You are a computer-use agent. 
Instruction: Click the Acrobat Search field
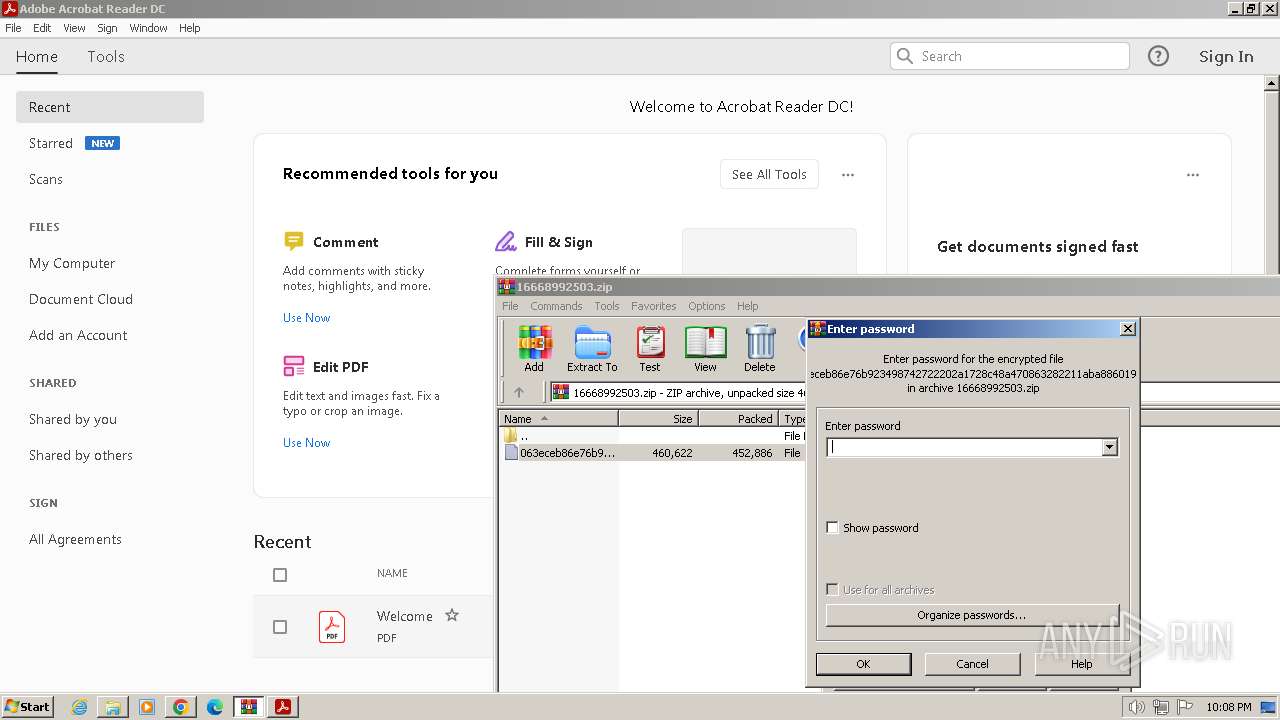tap(1010, 56)
